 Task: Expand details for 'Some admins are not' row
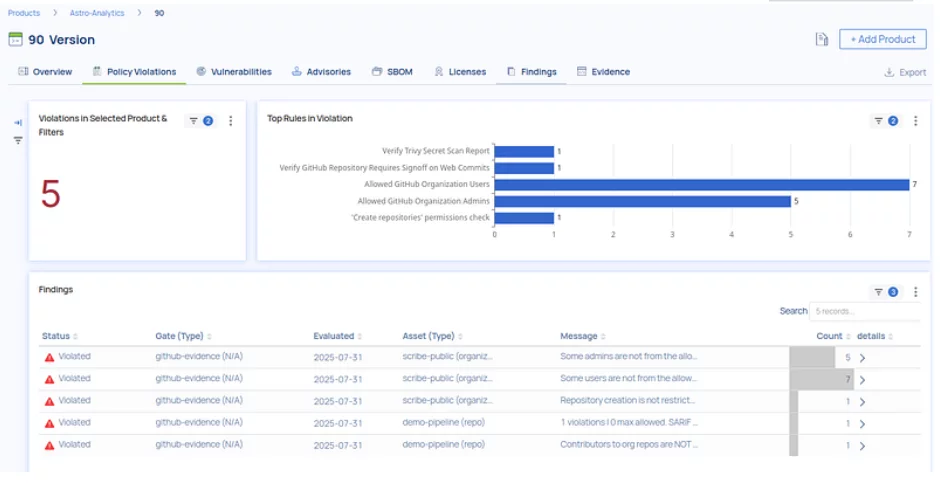point(863,358)
